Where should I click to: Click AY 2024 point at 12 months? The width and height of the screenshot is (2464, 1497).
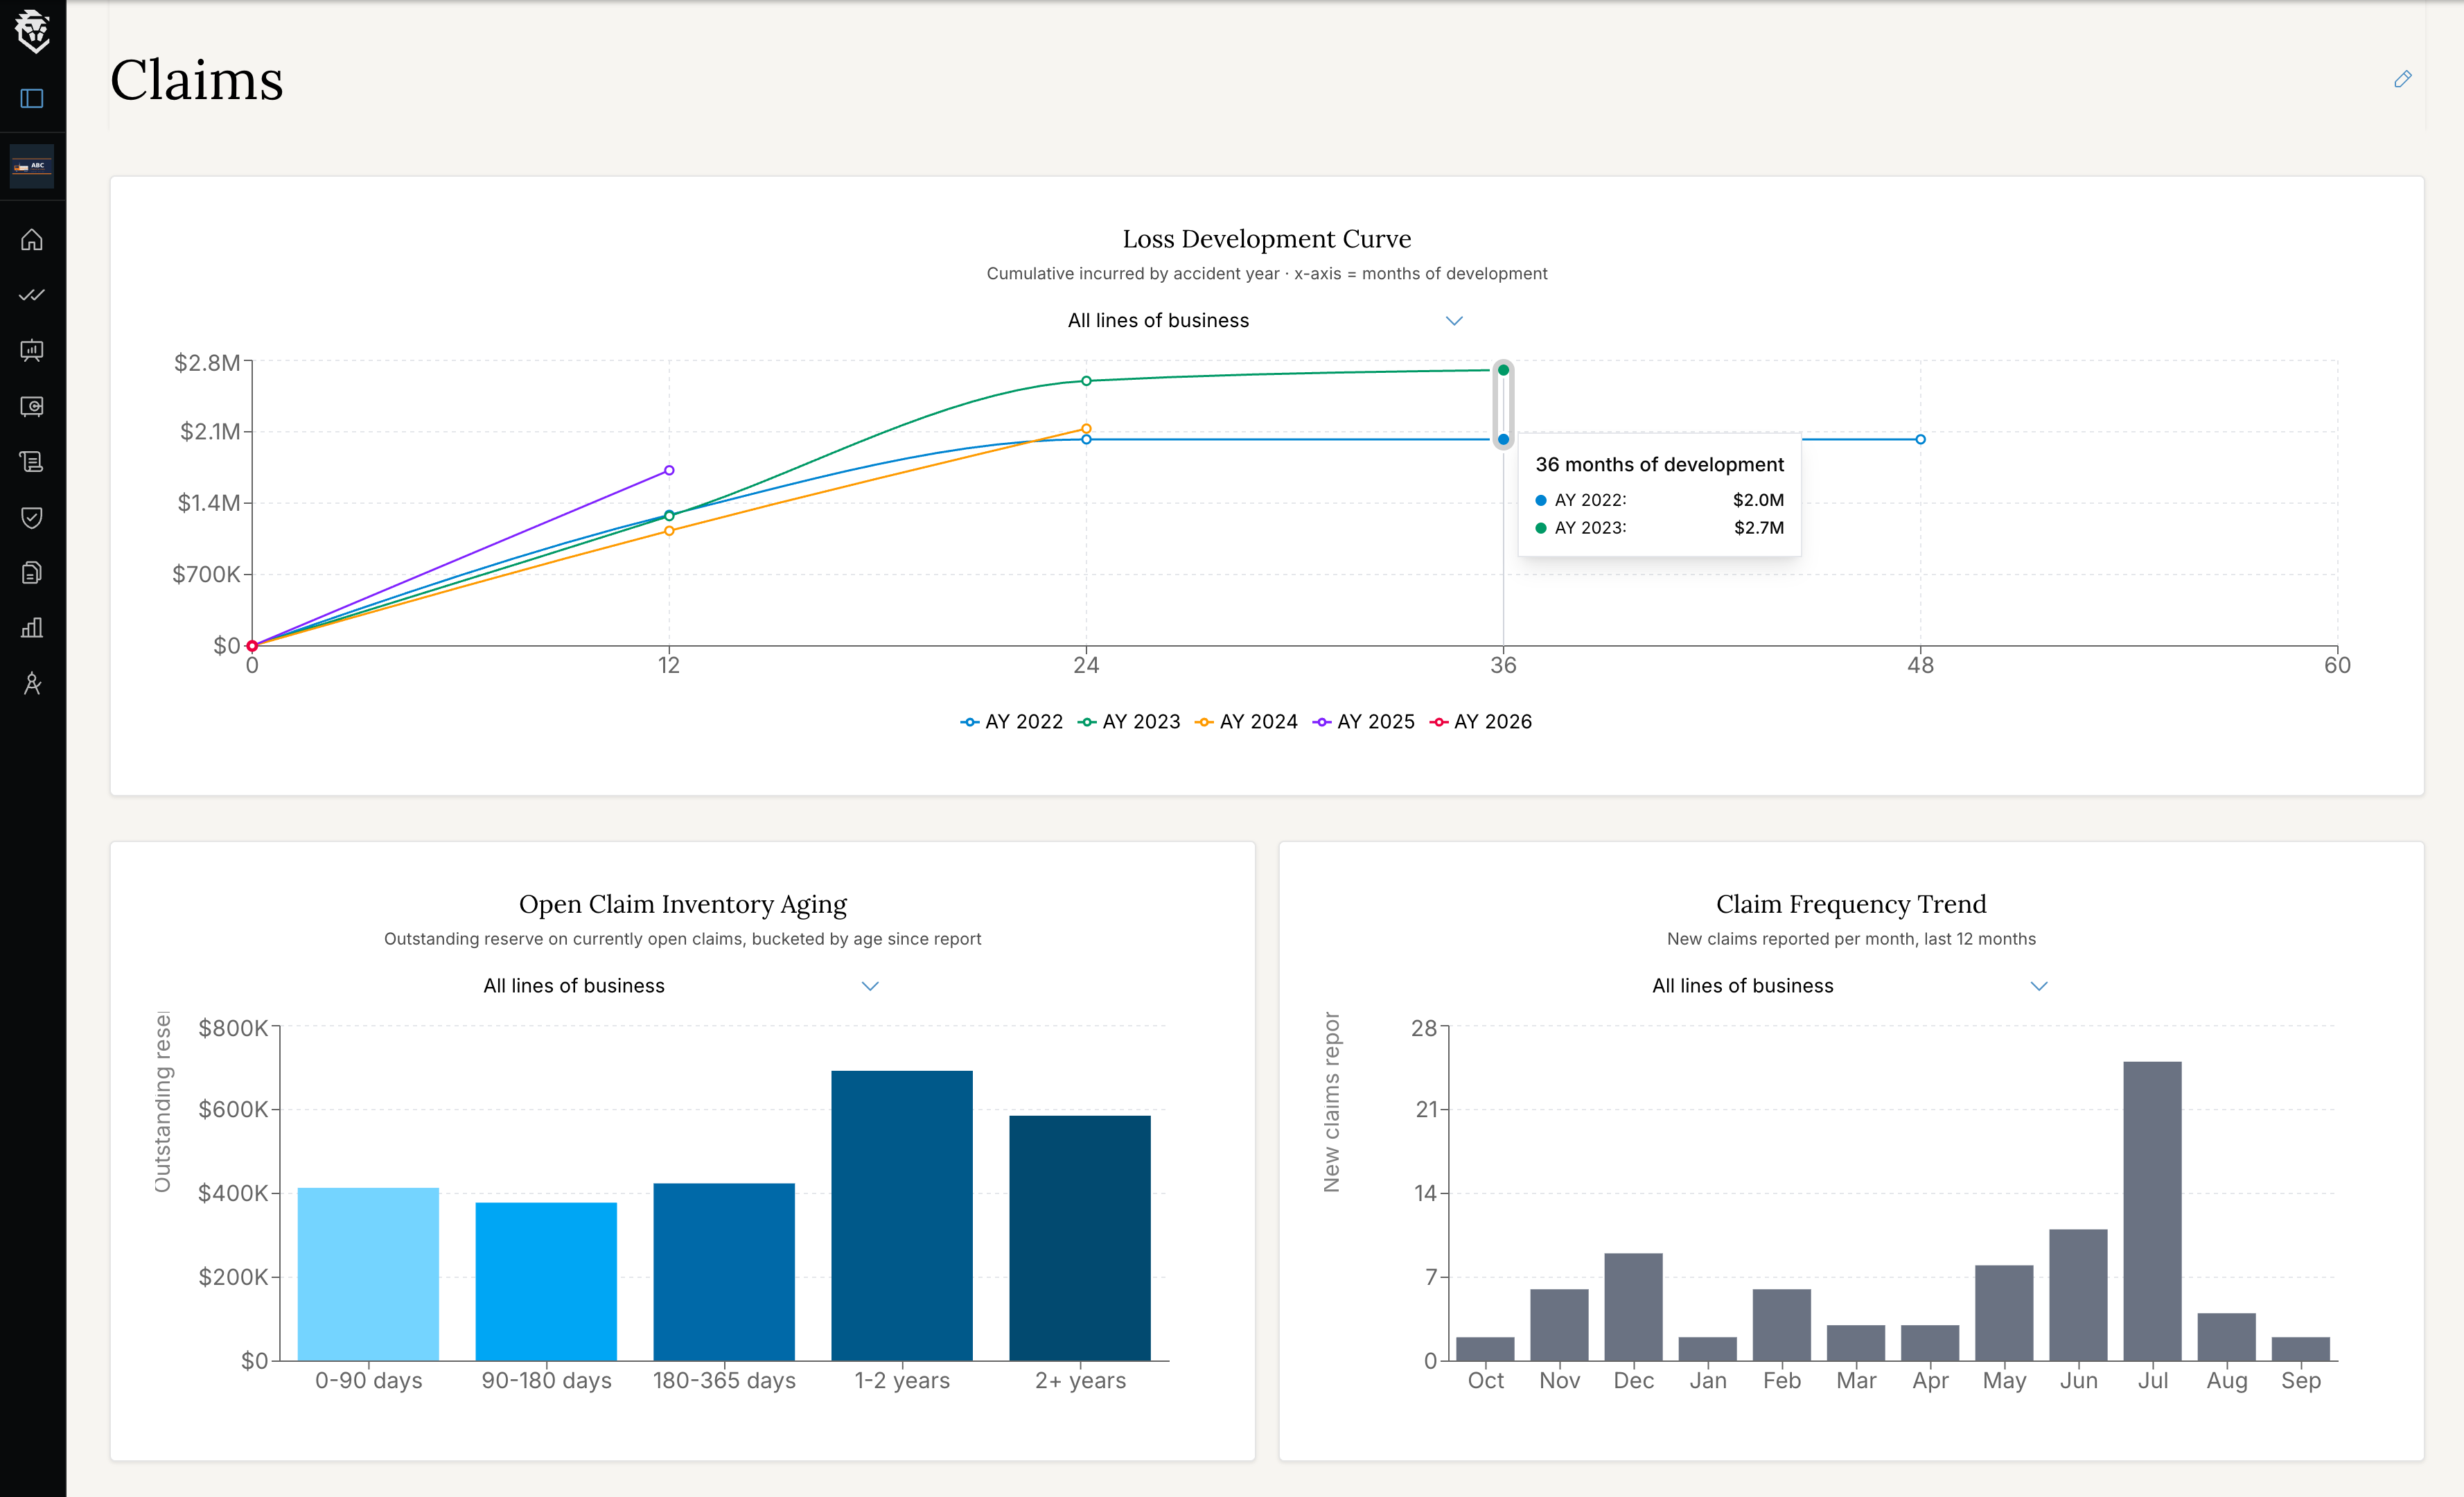[669, 531]
